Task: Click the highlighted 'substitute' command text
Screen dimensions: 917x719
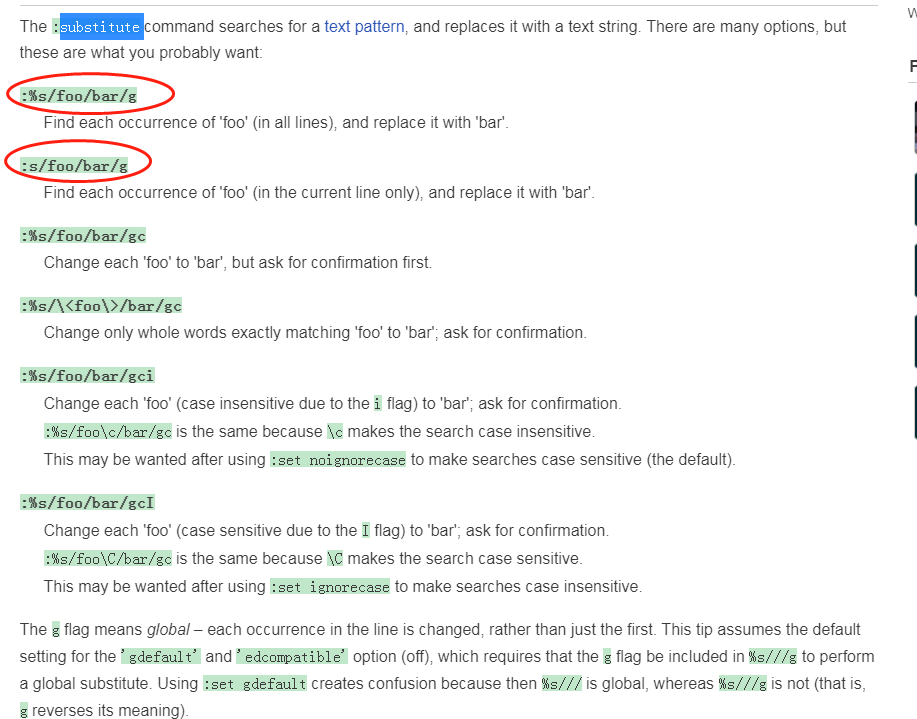Action: coord(102,27)
